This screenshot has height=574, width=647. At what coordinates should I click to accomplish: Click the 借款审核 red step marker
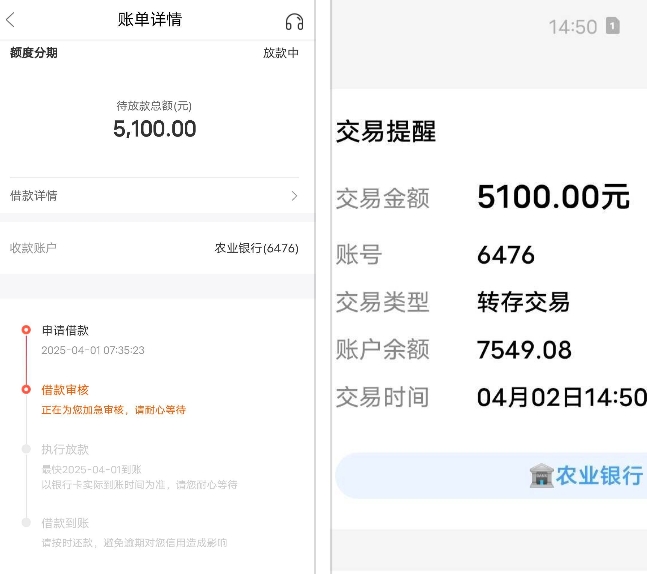pos(26,389)
